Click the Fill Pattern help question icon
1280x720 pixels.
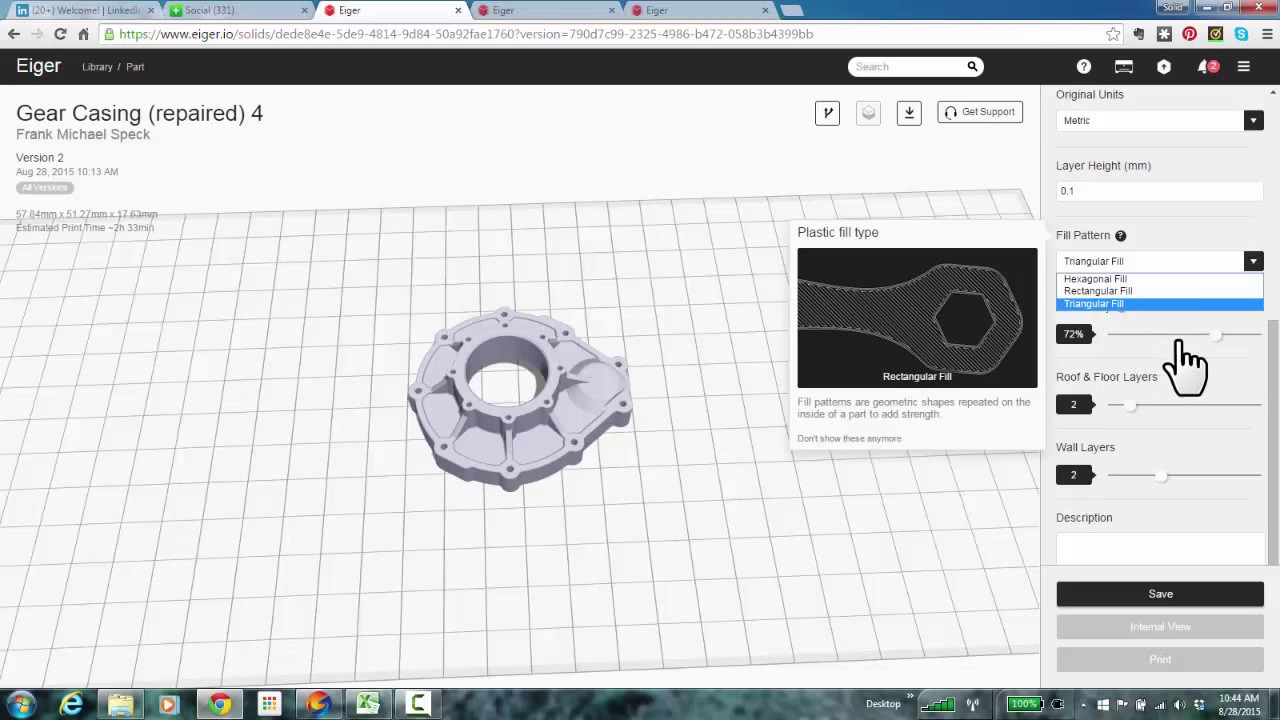(x=1120, y=236)
